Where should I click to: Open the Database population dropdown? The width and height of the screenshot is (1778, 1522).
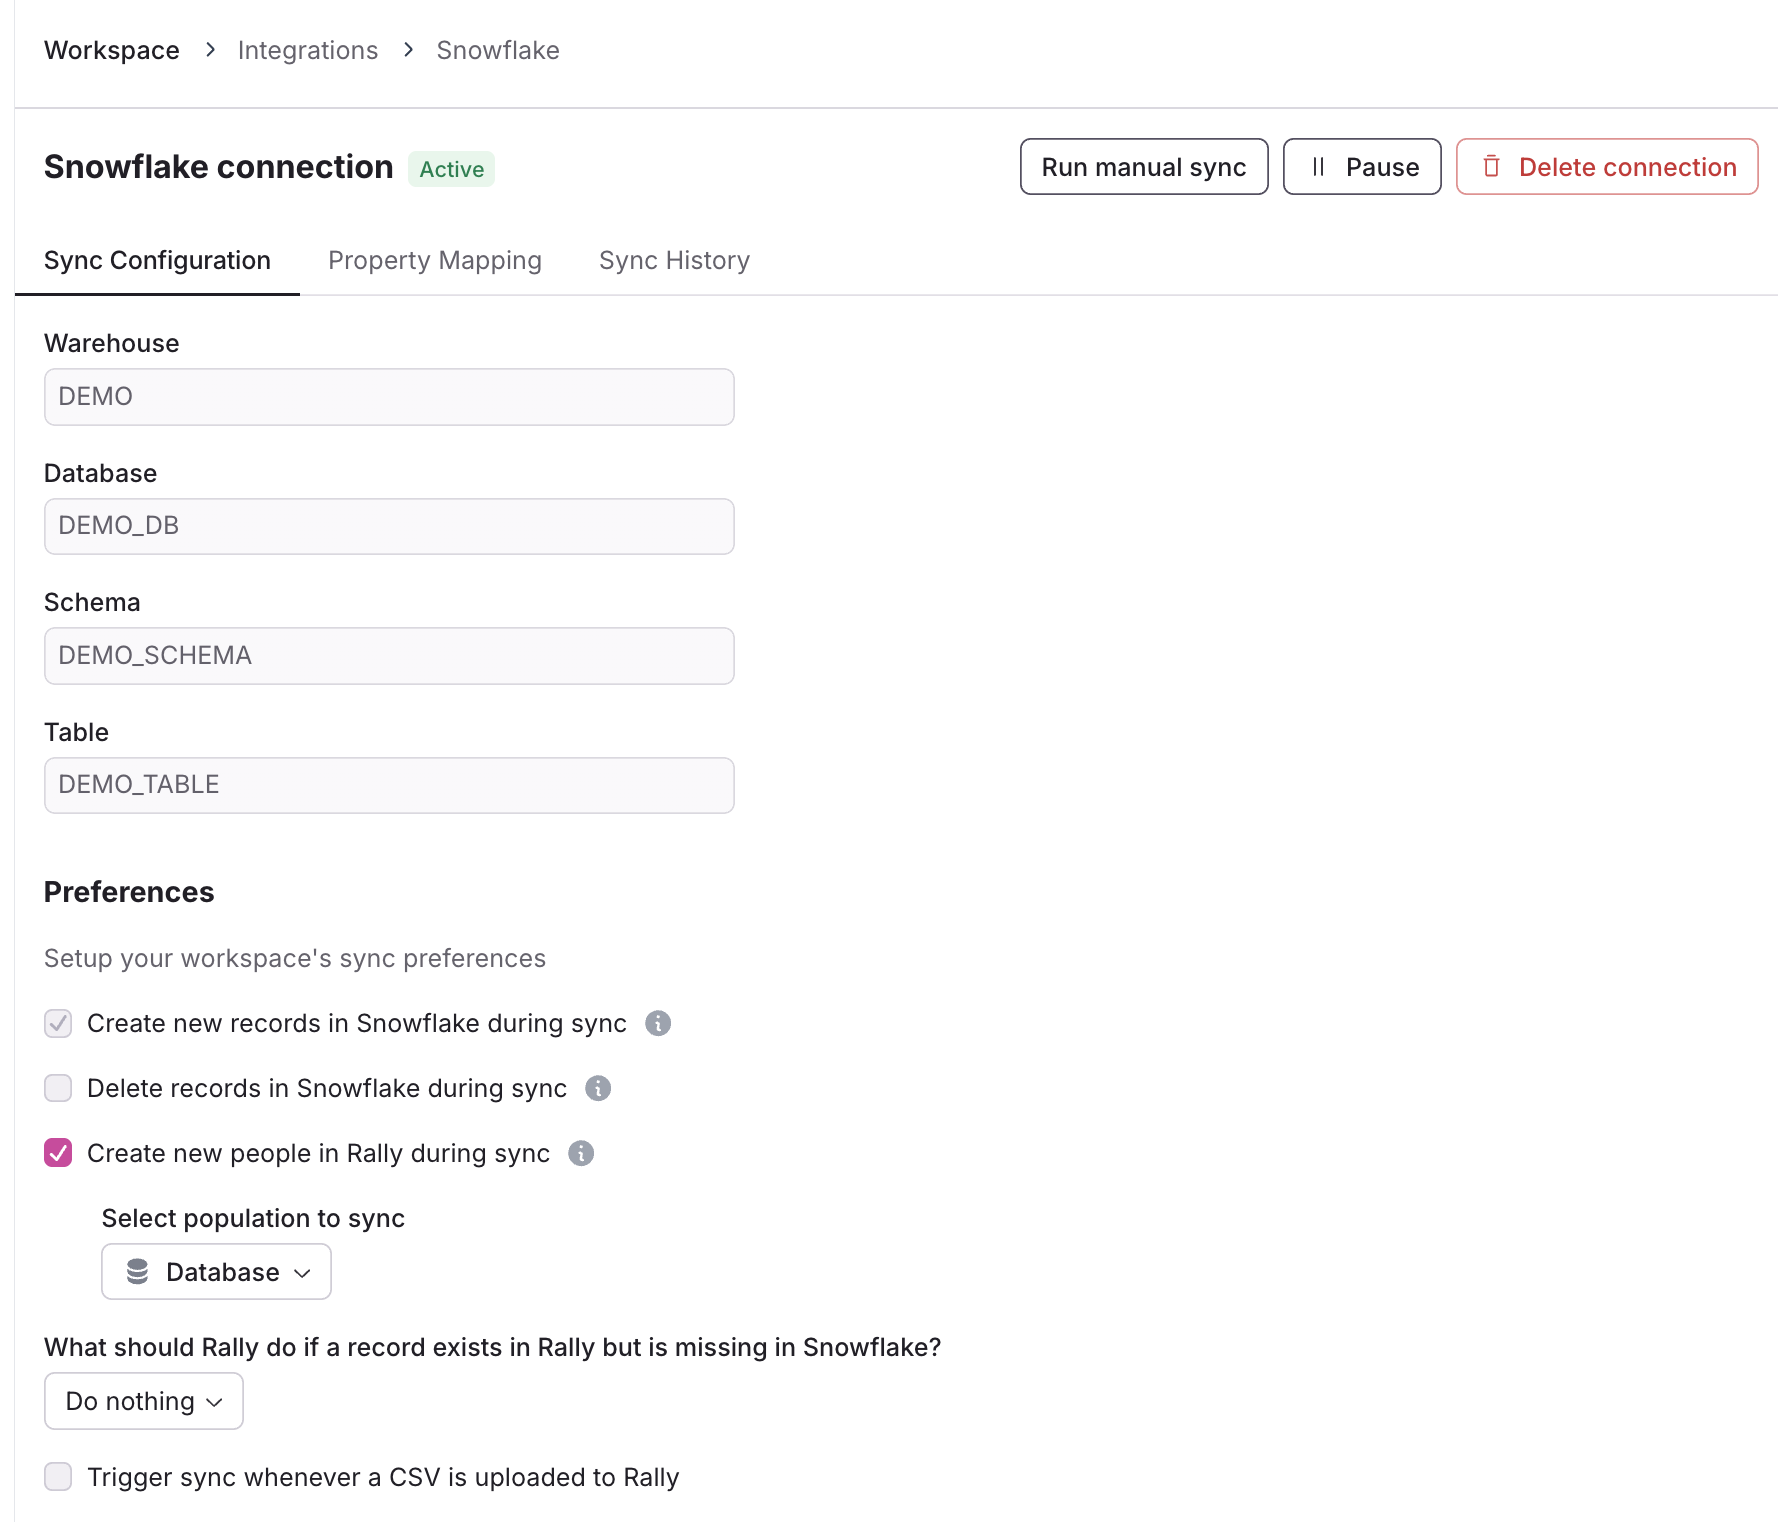click(x=216, y=1272)
